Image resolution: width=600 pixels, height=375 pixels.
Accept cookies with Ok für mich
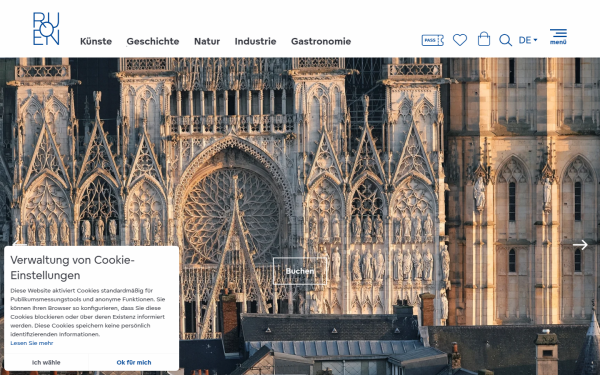pos(134,362)
